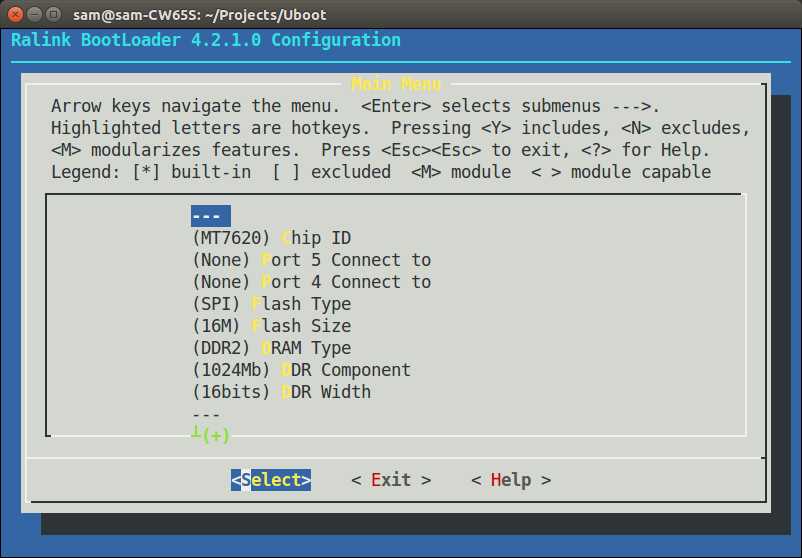Click the '<M> modularizes features' line

point(381,150)
